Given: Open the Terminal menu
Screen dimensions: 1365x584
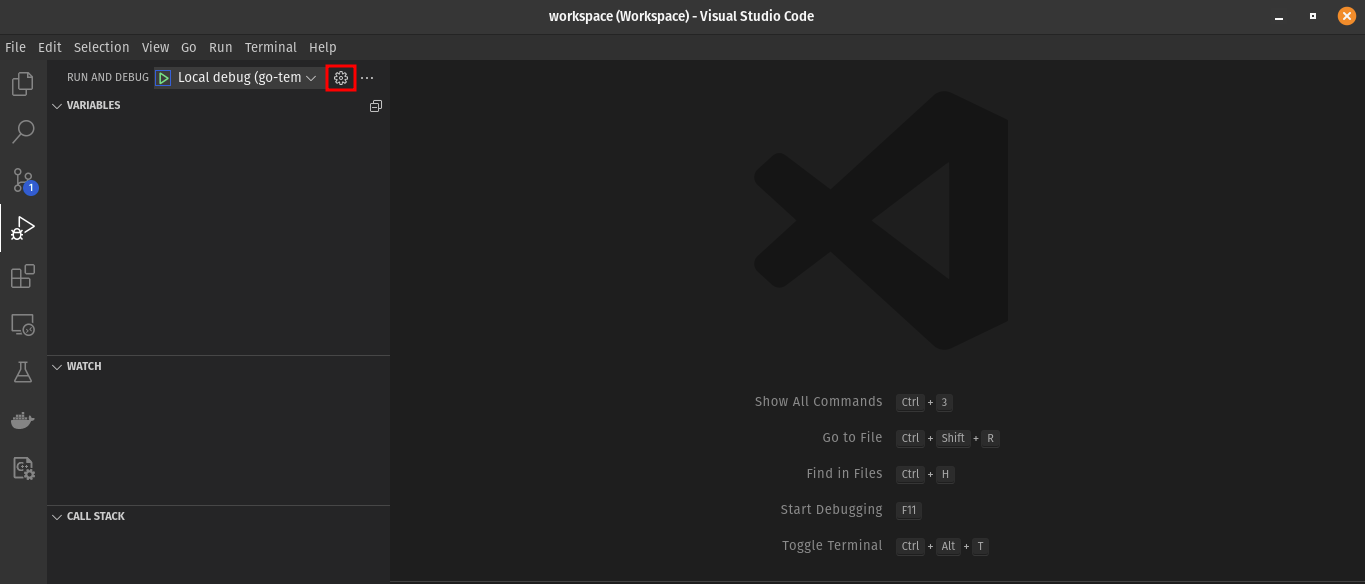Looking at the screenshot, I should click(270, 47).
